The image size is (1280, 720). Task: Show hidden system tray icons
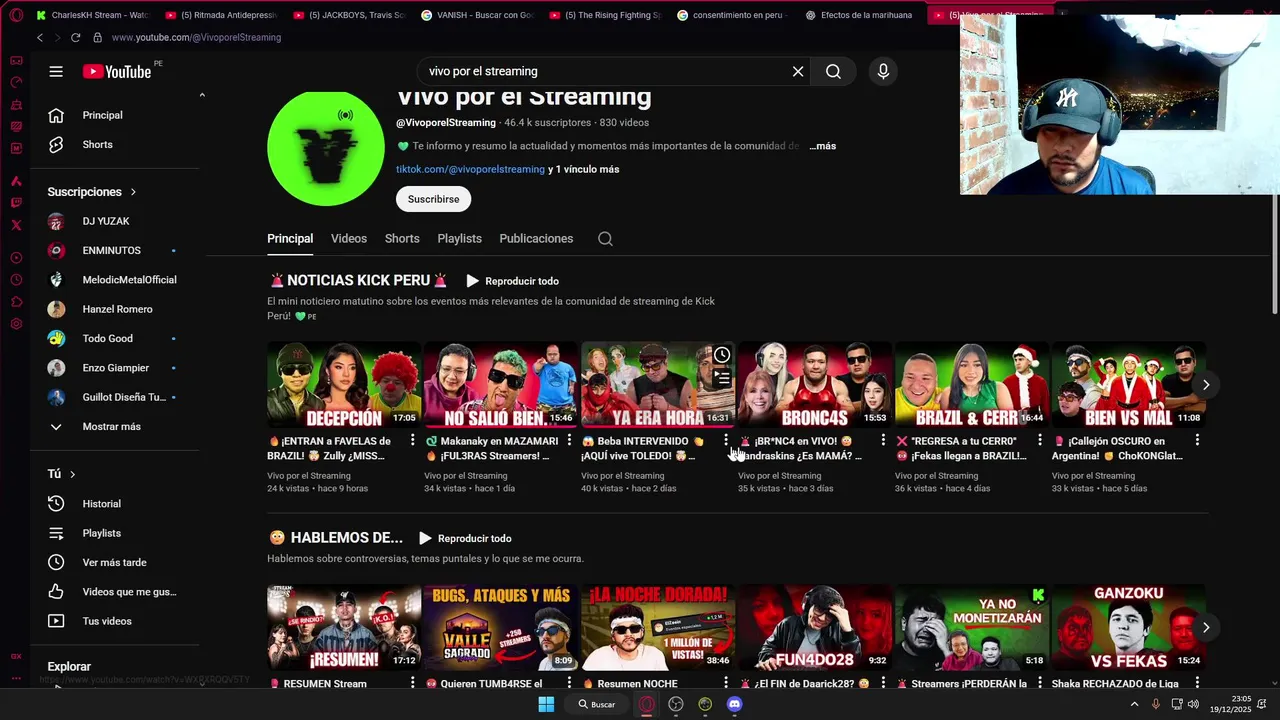coord(1134,704)
